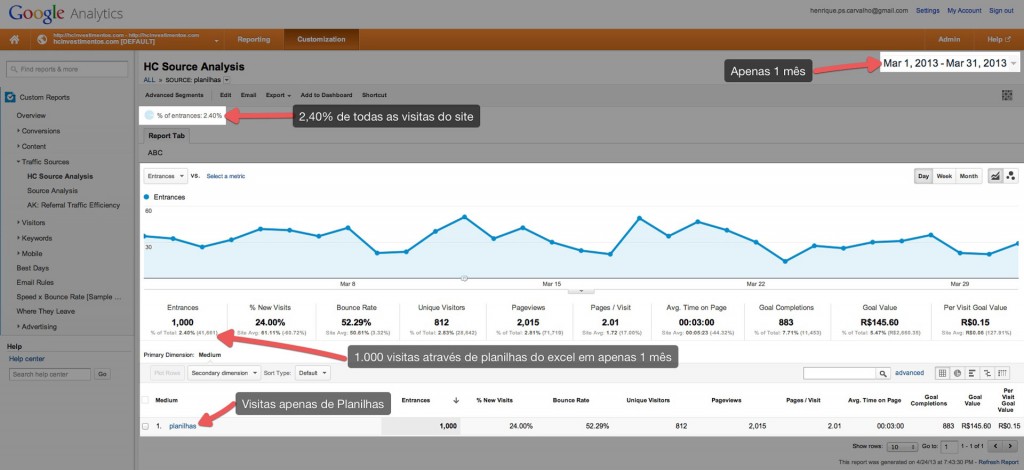This screenshot has width=1024, height=470.
Task: Open the planilhas medium link
Action: coord(182,426)
